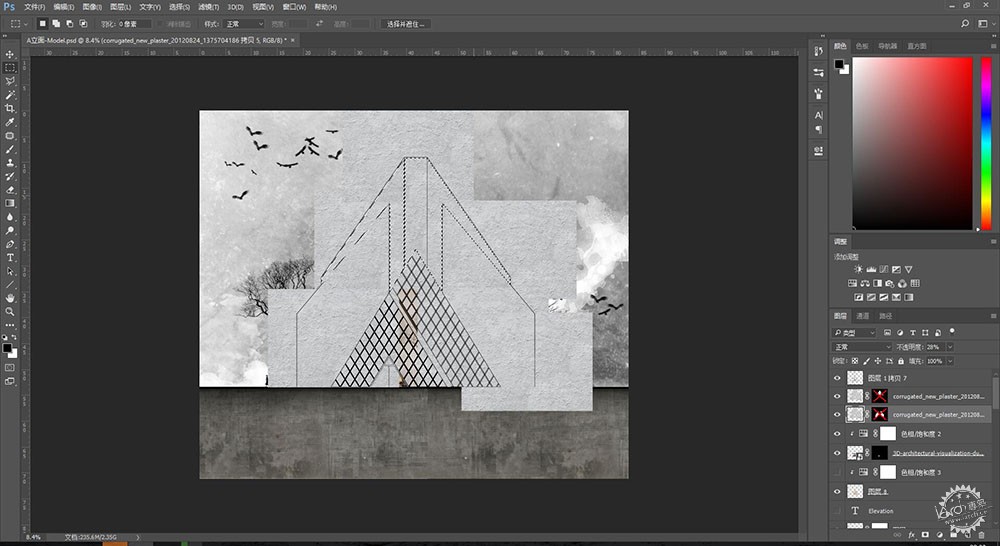Select the Move tool

tap(10, 54)
